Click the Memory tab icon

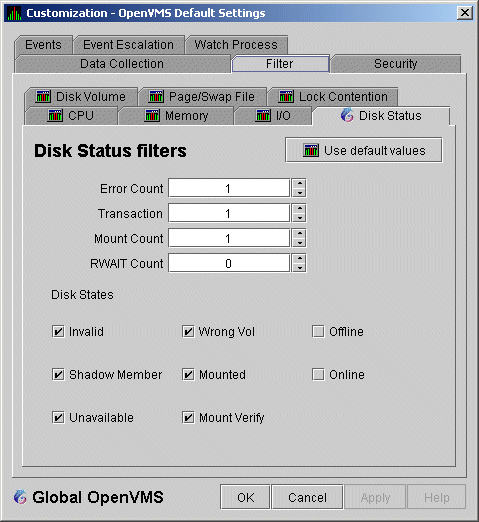152,116
